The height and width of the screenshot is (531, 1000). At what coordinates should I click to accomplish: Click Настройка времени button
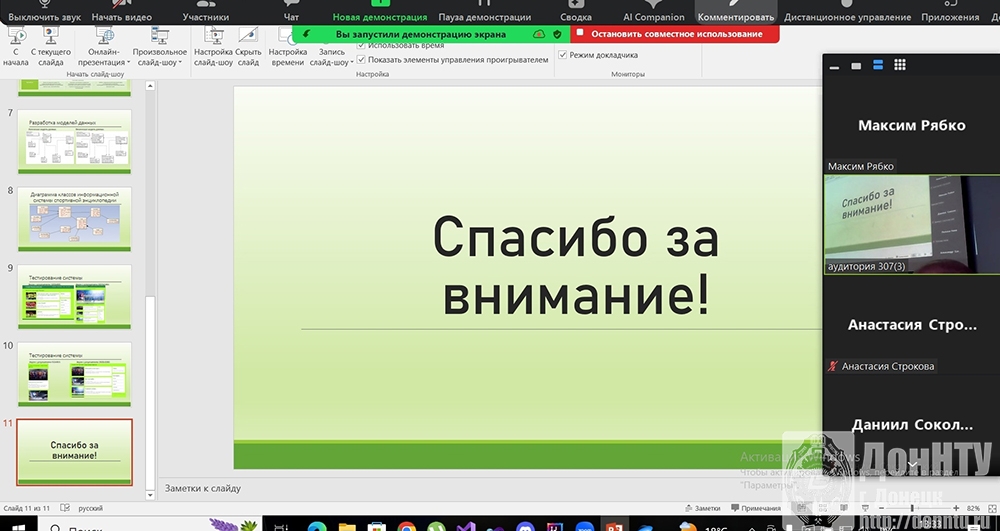click(x=288, y=47)
